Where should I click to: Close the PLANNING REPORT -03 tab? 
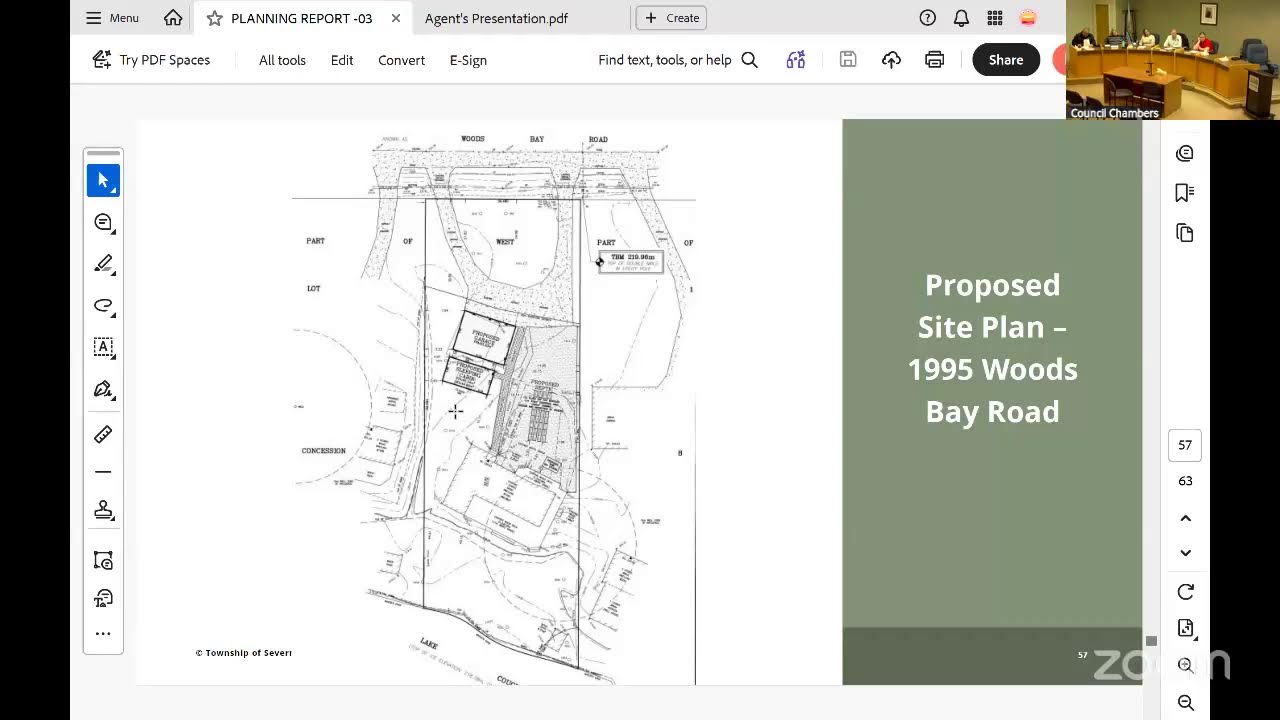coord(396,18)
